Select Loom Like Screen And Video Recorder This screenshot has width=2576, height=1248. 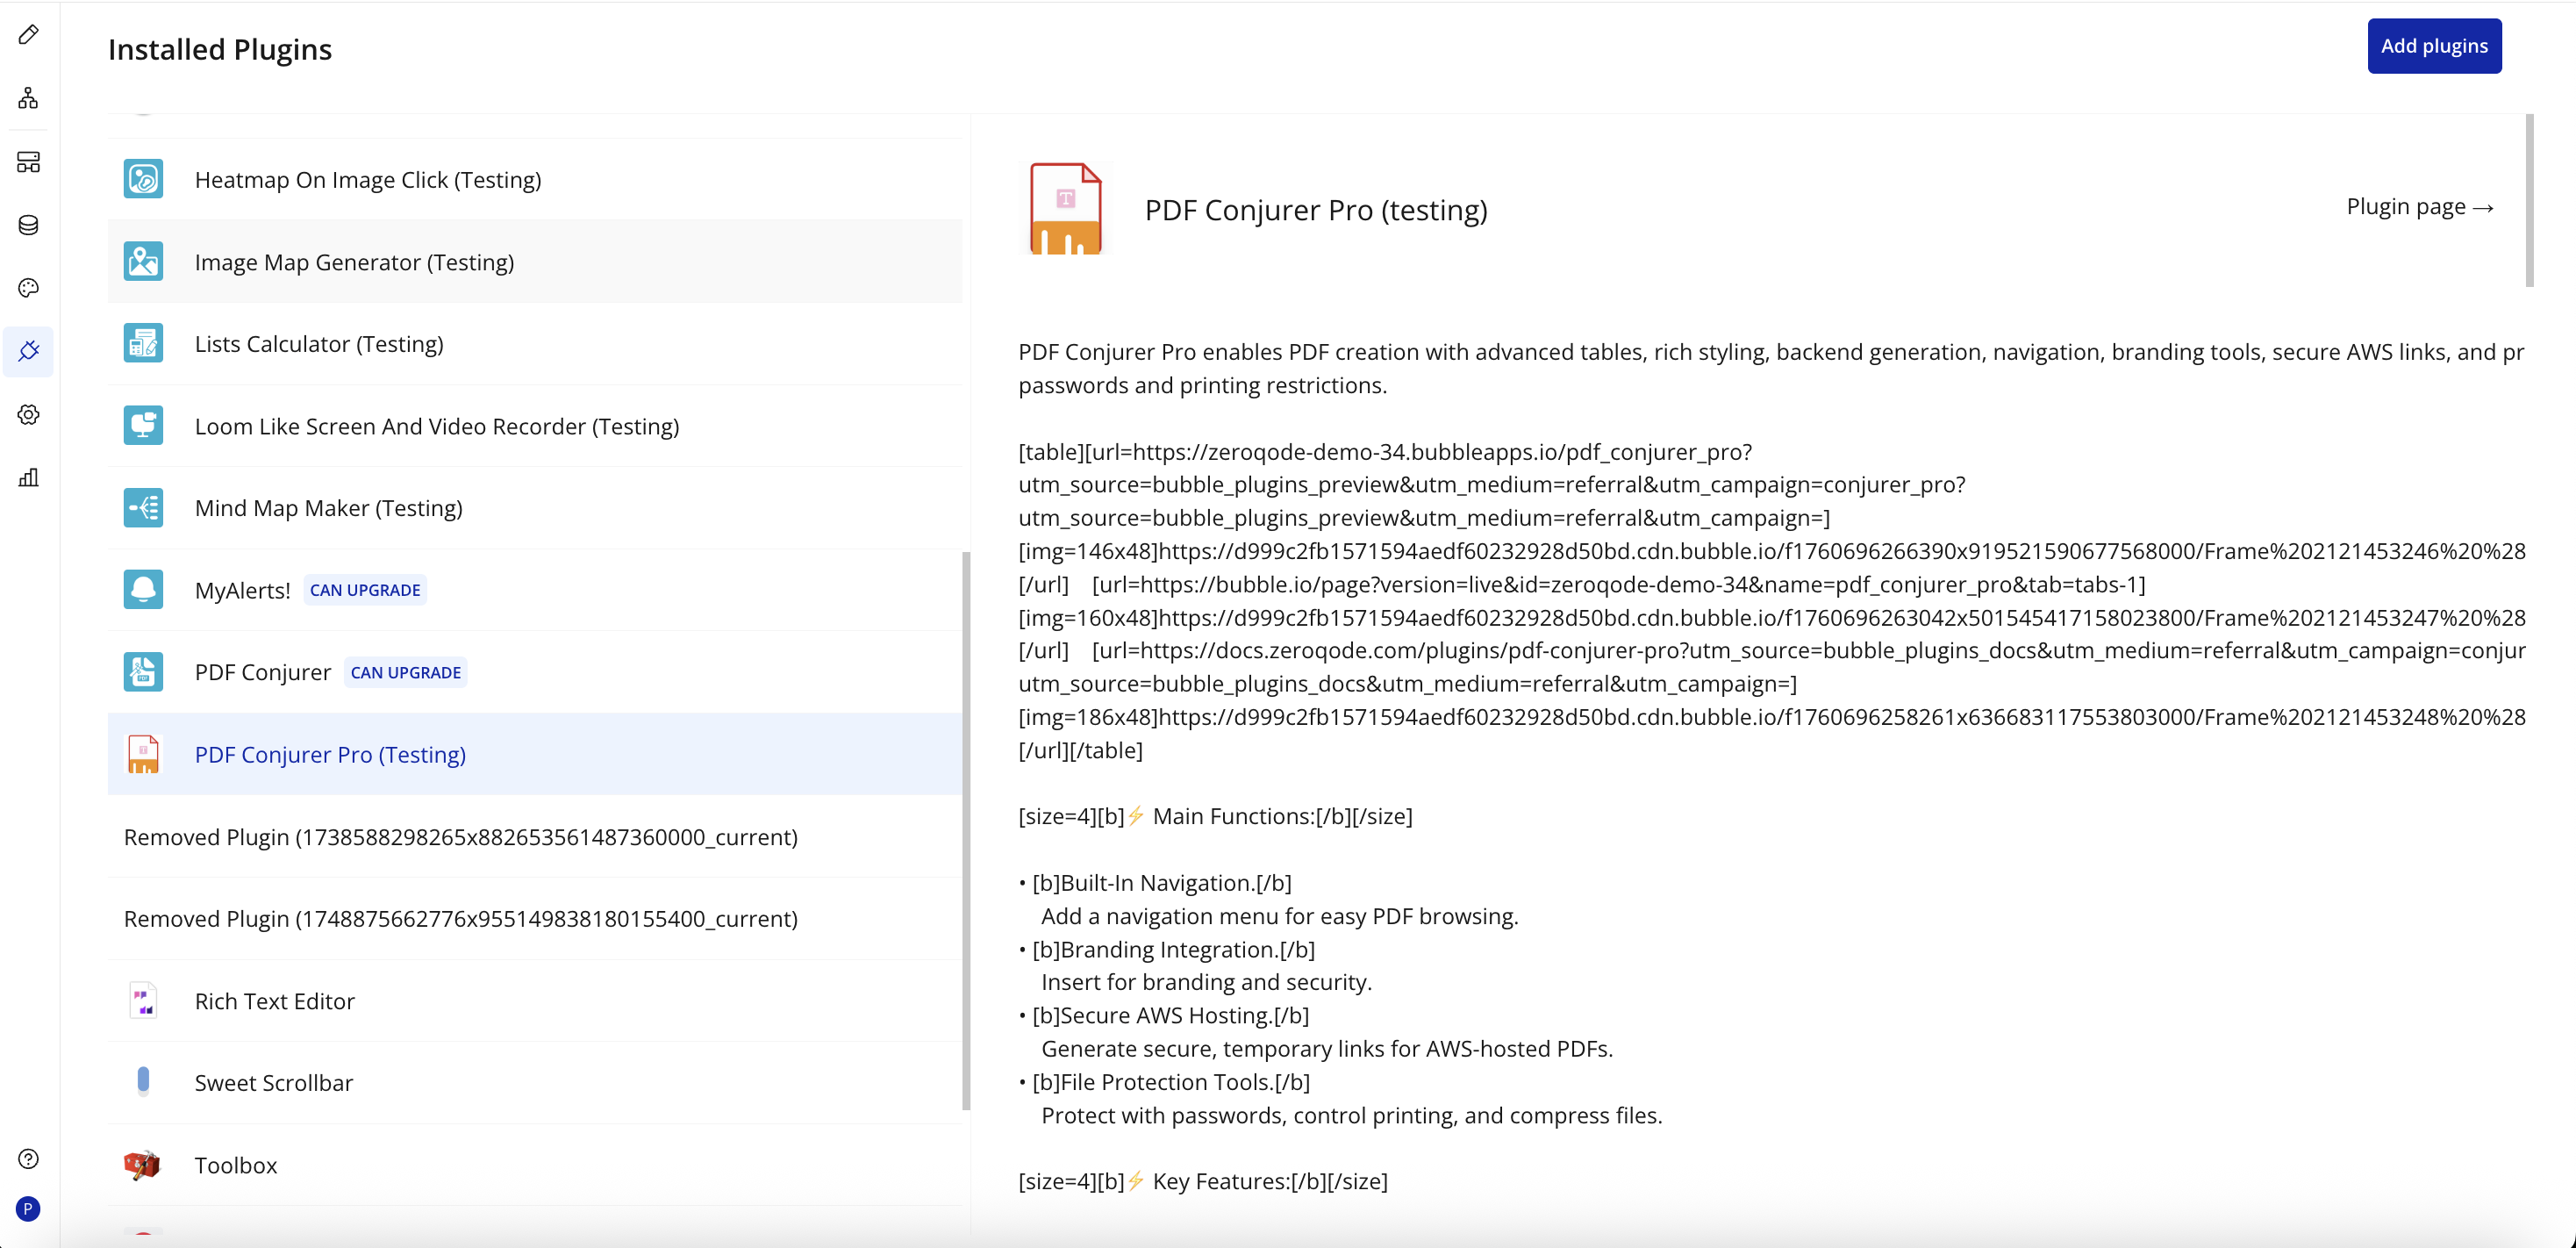tap(436, 426)
